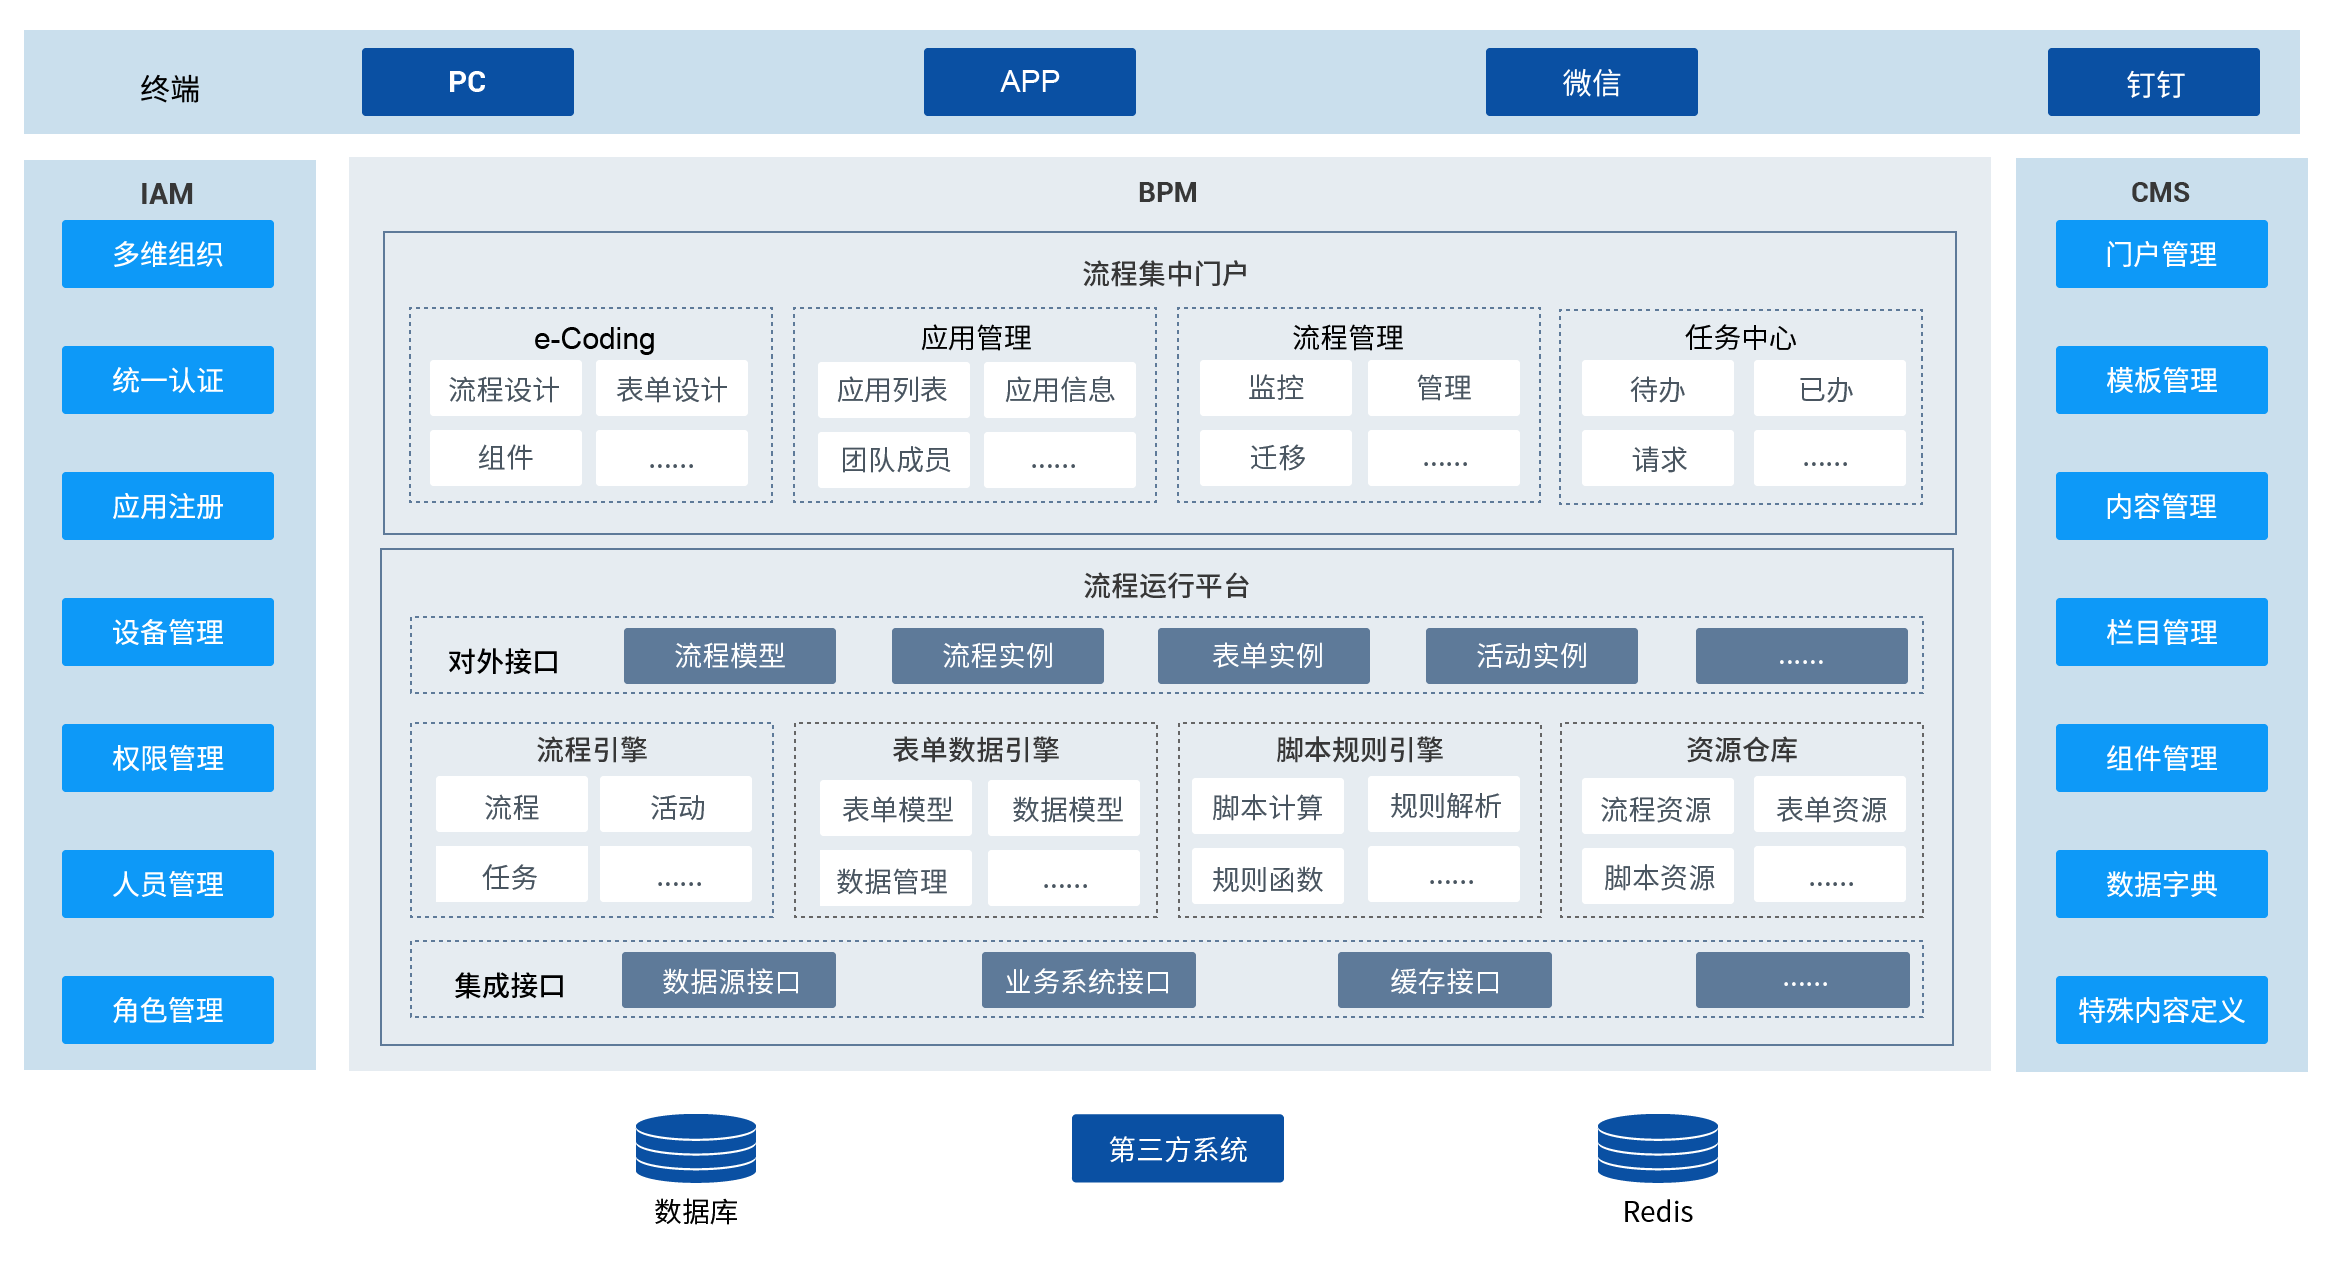The height and width of the screenshot is (1288, 2332).
Task: Click the 终端 label
Action: coord(170,89)
